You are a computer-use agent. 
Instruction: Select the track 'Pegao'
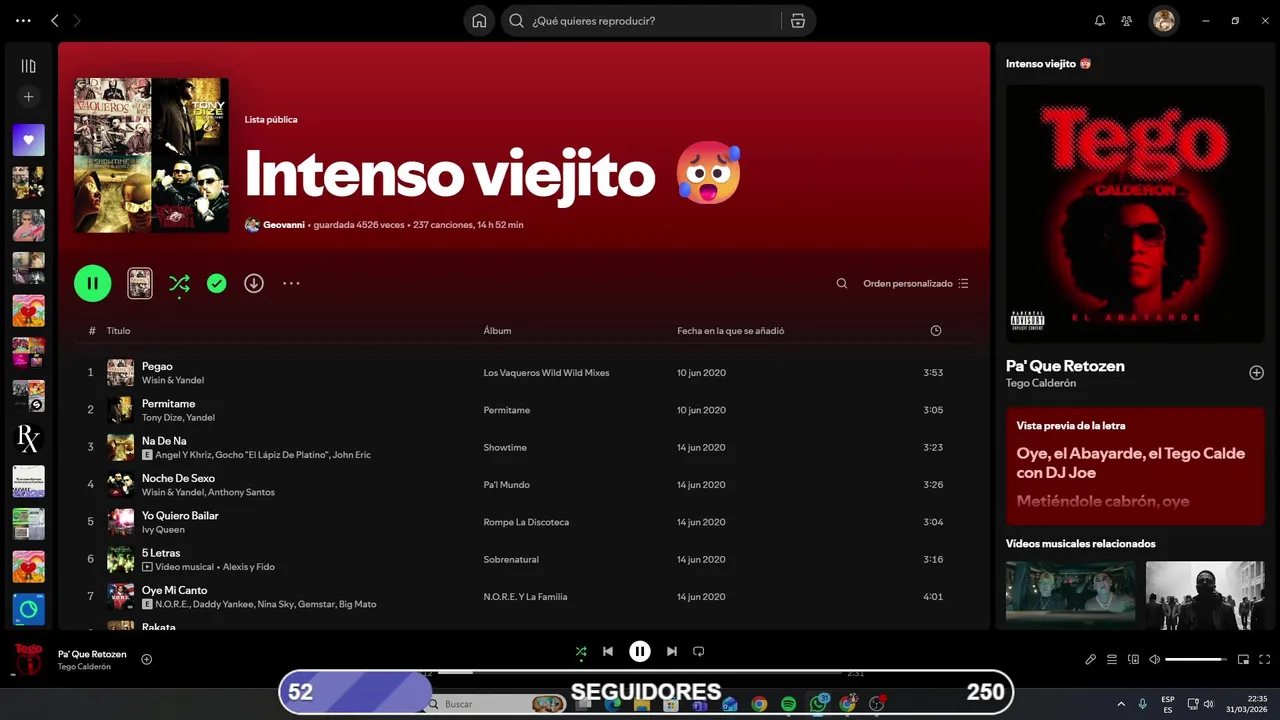tap(157, 366)
